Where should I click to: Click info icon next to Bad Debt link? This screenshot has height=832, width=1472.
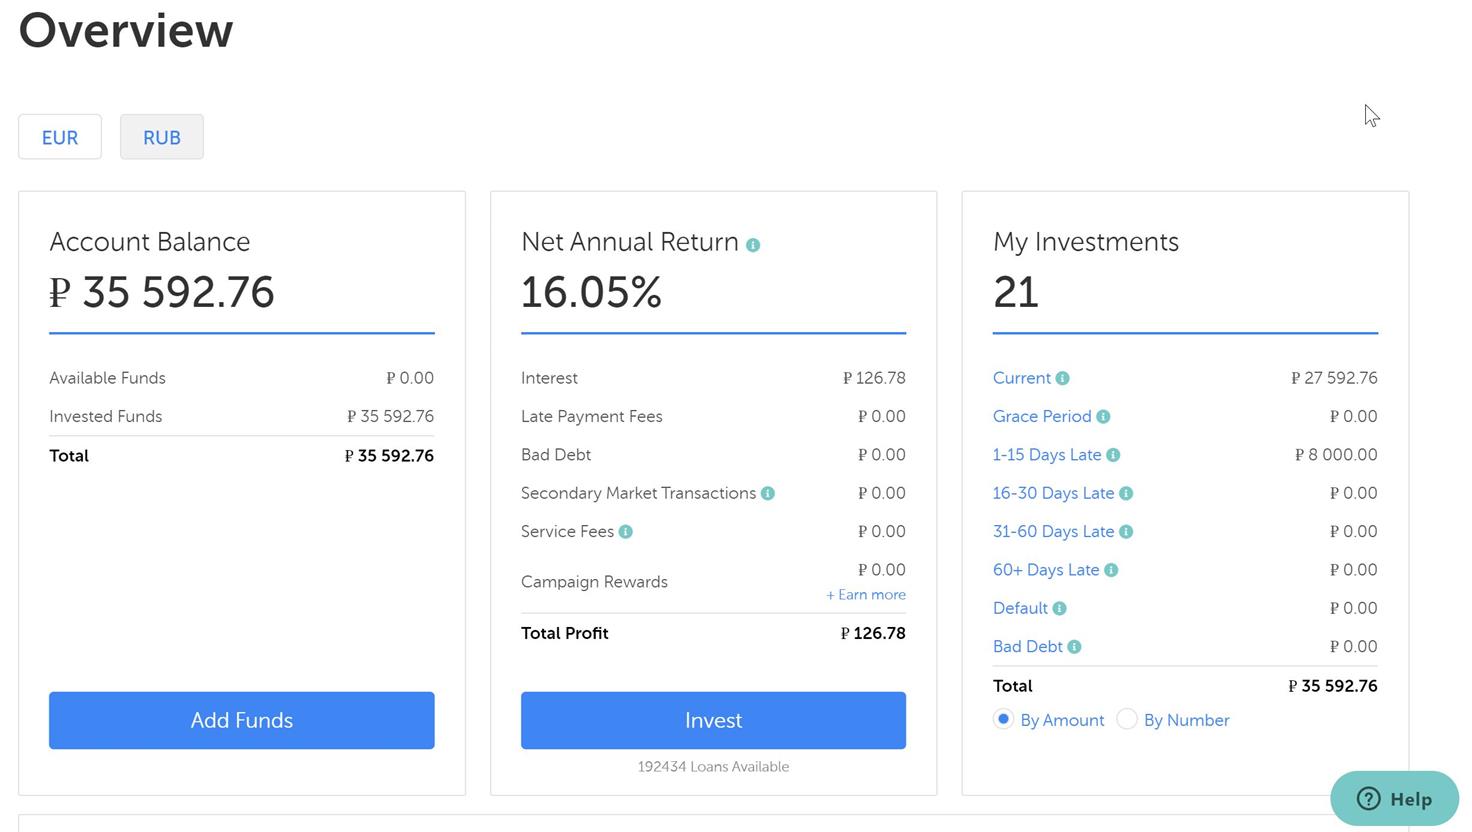[1074, 647]
